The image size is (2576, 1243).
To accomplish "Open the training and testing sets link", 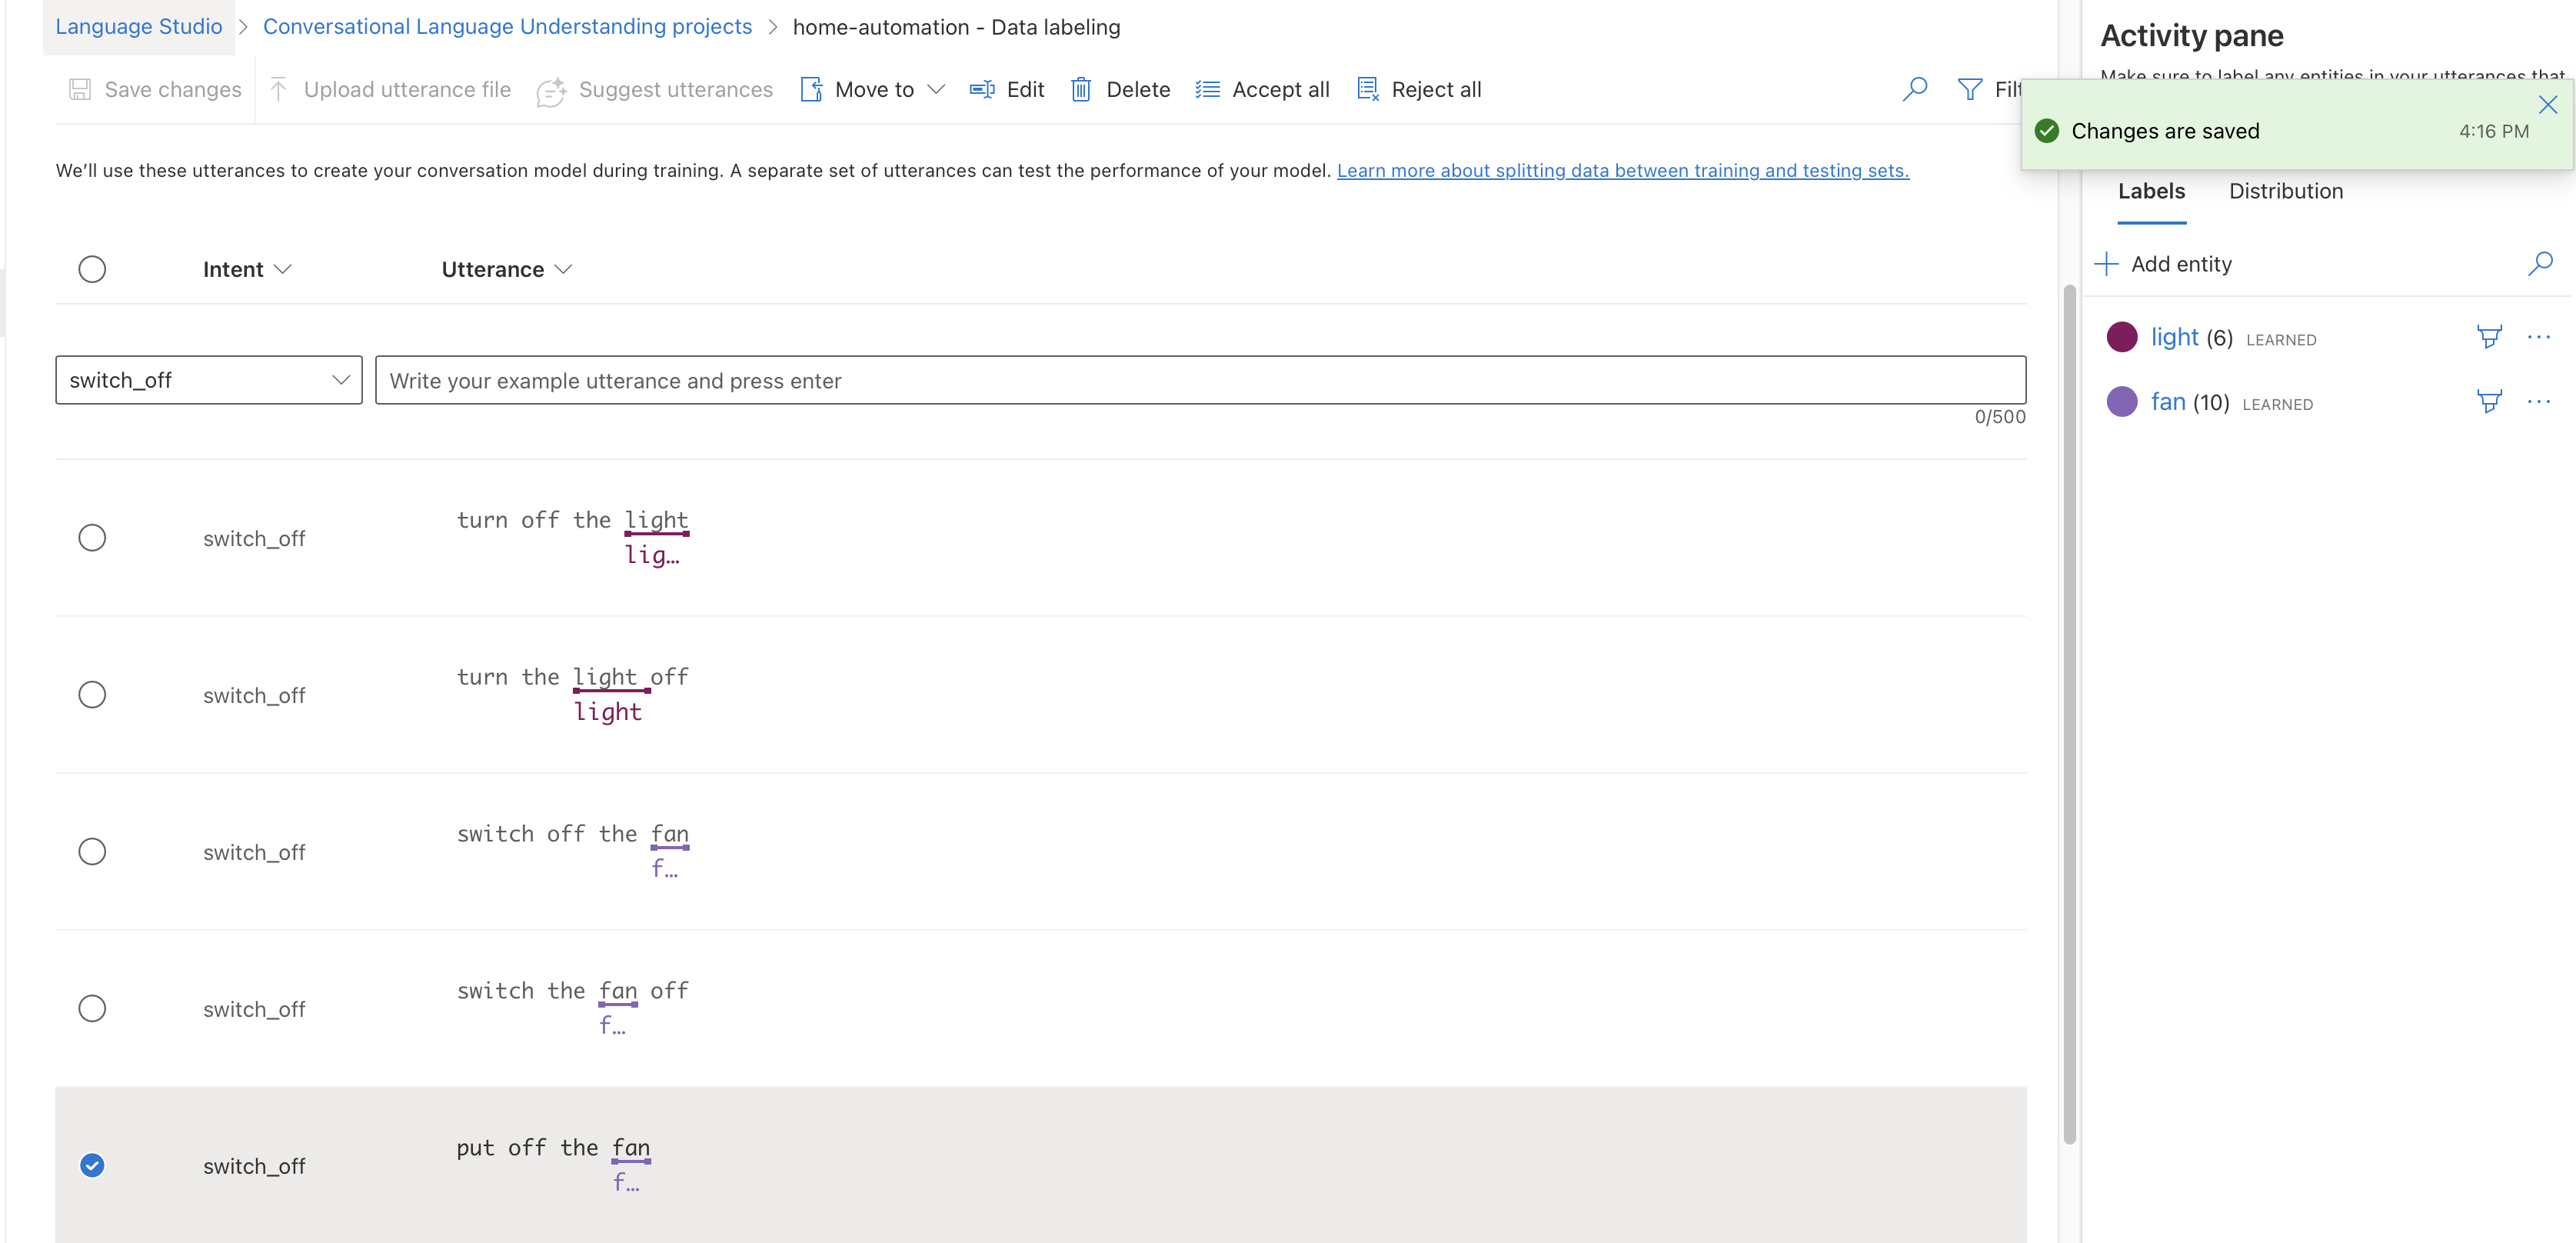I will (x=1622, y=171).
